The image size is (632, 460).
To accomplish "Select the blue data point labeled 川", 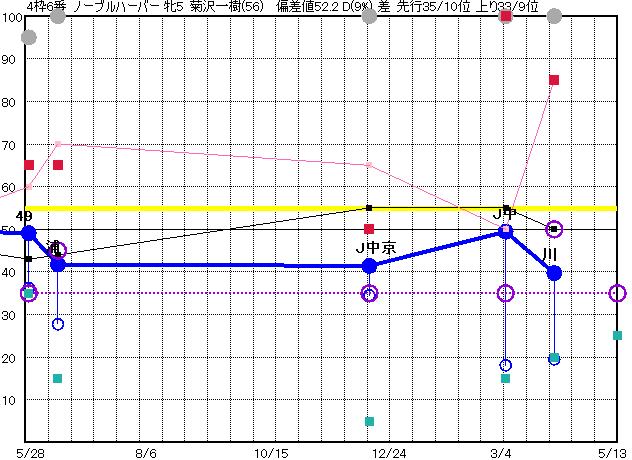I will 554,272.
